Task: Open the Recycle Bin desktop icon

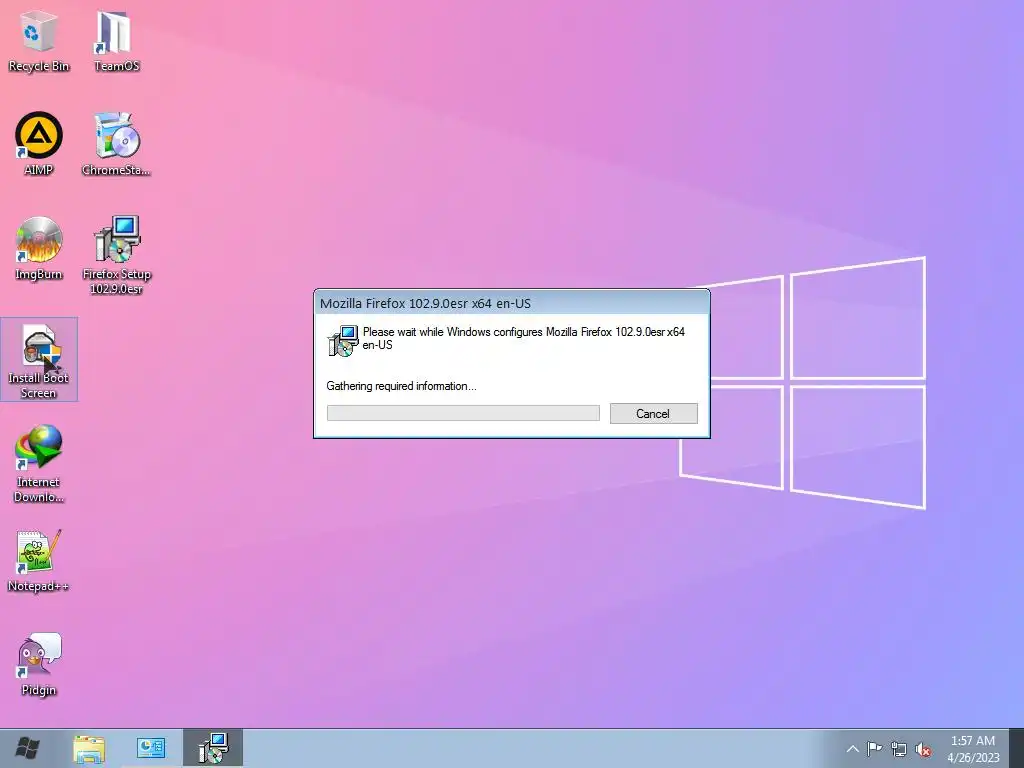Action: point(39,40)
